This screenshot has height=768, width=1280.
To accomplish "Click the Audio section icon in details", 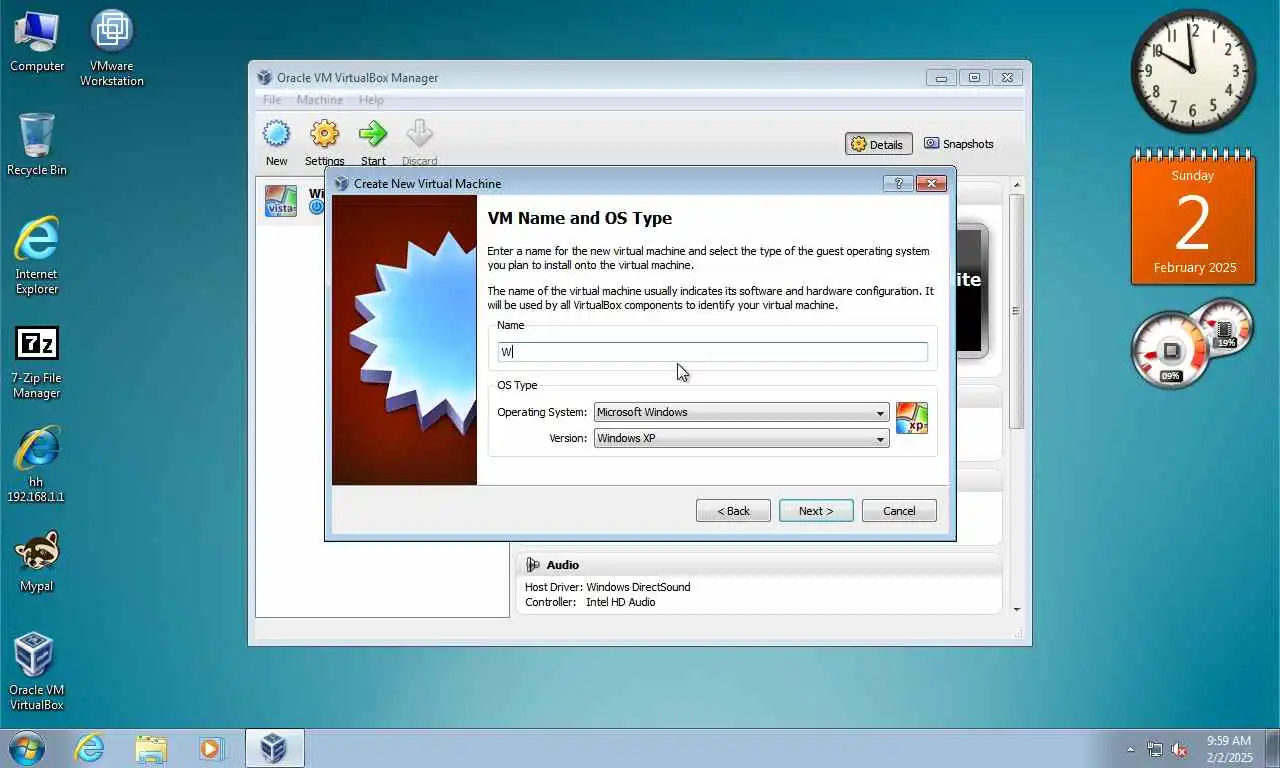I will [x=532, y=565].
